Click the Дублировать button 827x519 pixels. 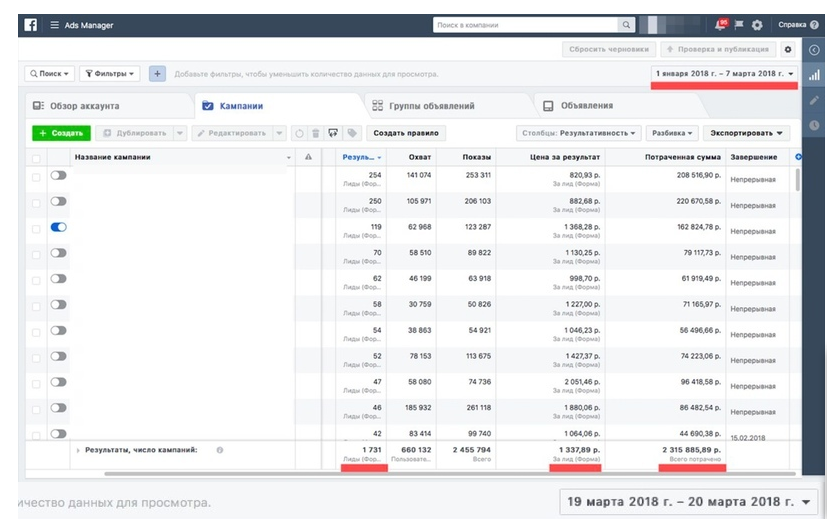tap(135, 133)
